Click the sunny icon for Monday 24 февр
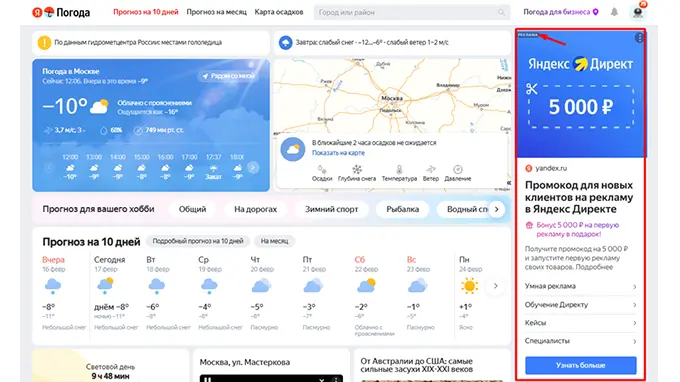The height and width of the screenshot is (382, 680). point(469,286)
